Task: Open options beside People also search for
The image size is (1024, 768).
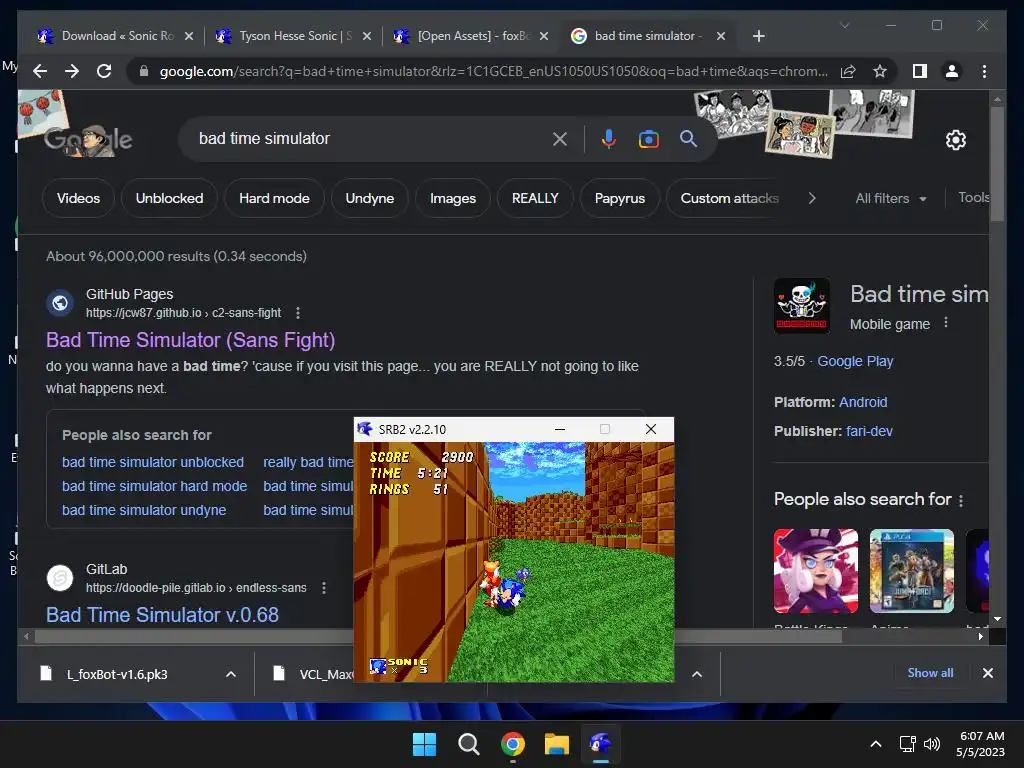Action: tap(961, 500)
